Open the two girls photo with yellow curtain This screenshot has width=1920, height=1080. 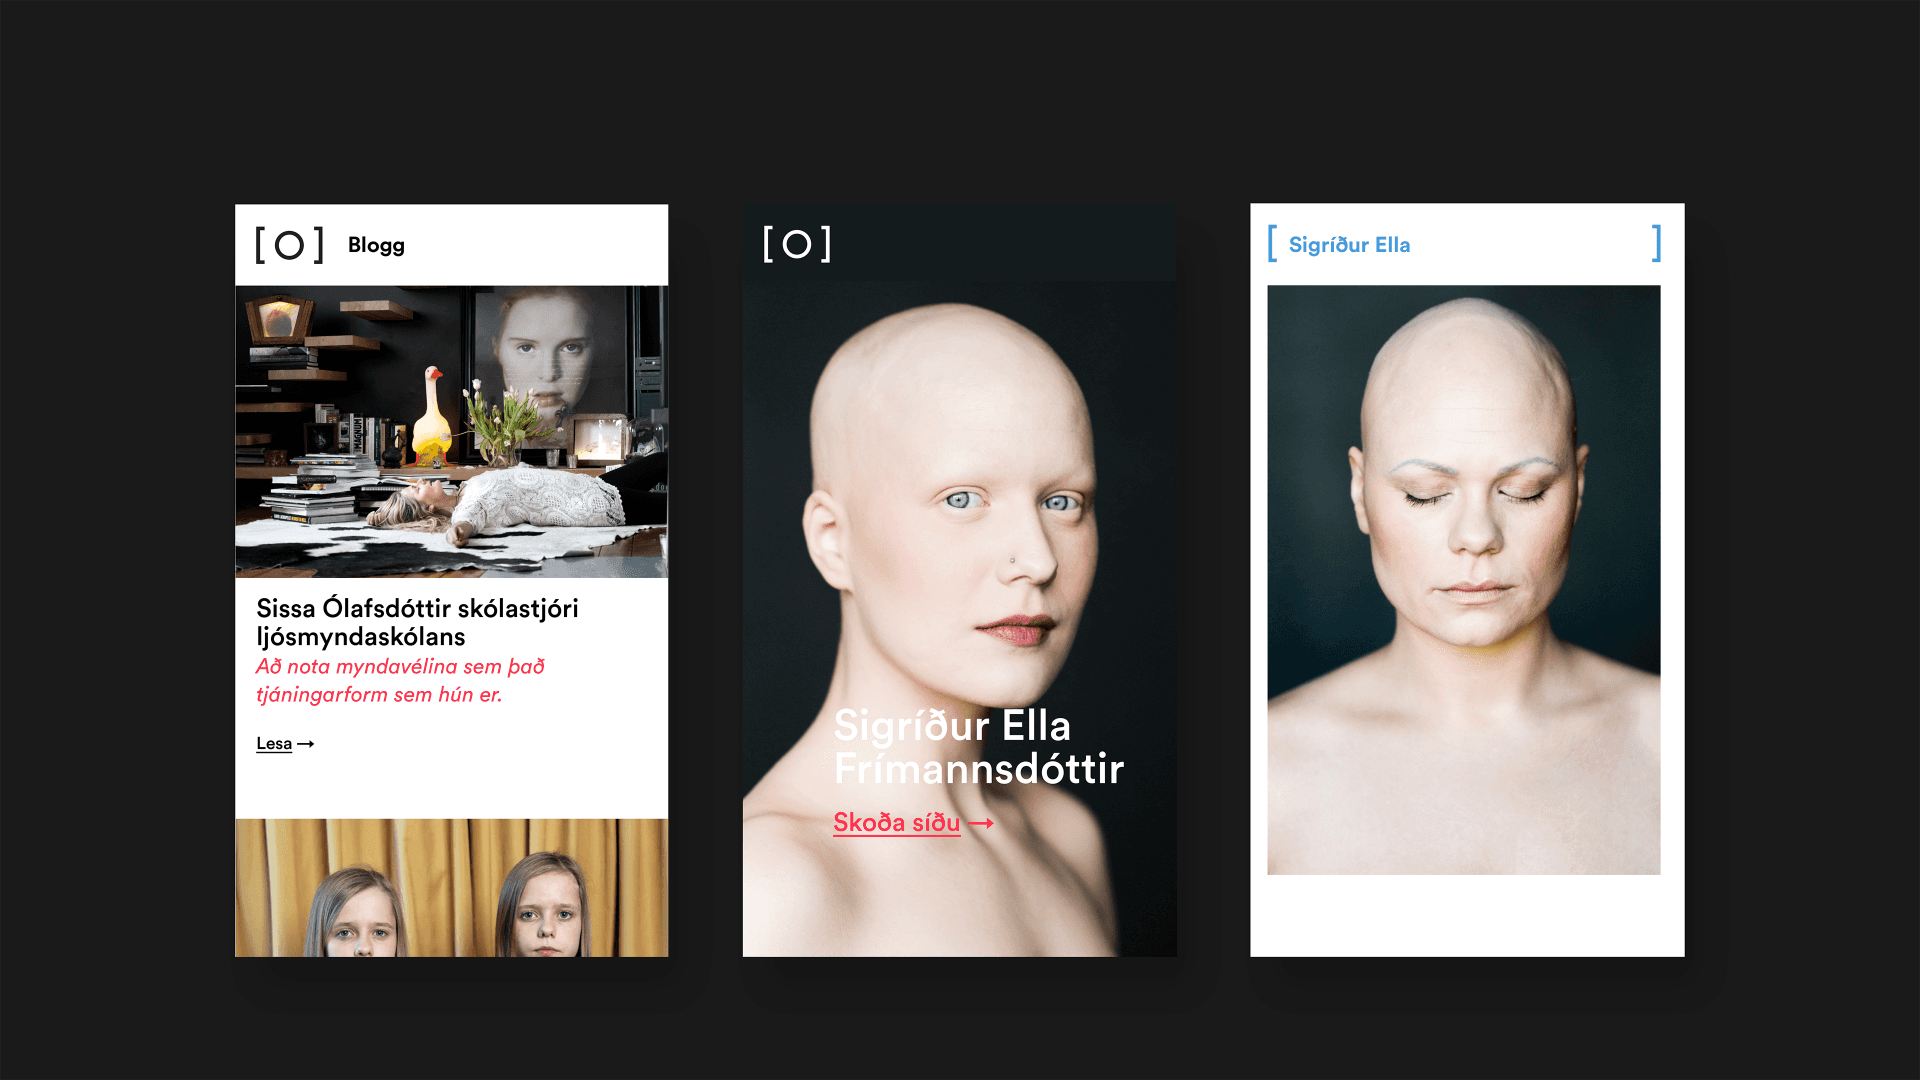click(x=451, y=888)
